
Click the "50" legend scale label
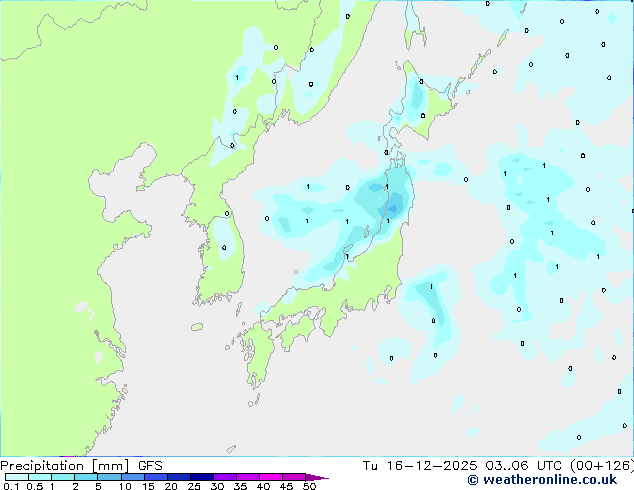pos(309,486)
